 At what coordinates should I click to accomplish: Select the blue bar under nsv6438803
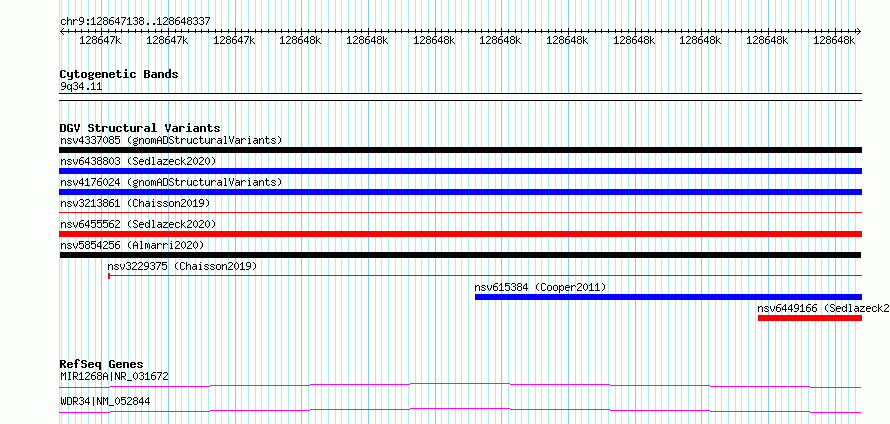460,171
